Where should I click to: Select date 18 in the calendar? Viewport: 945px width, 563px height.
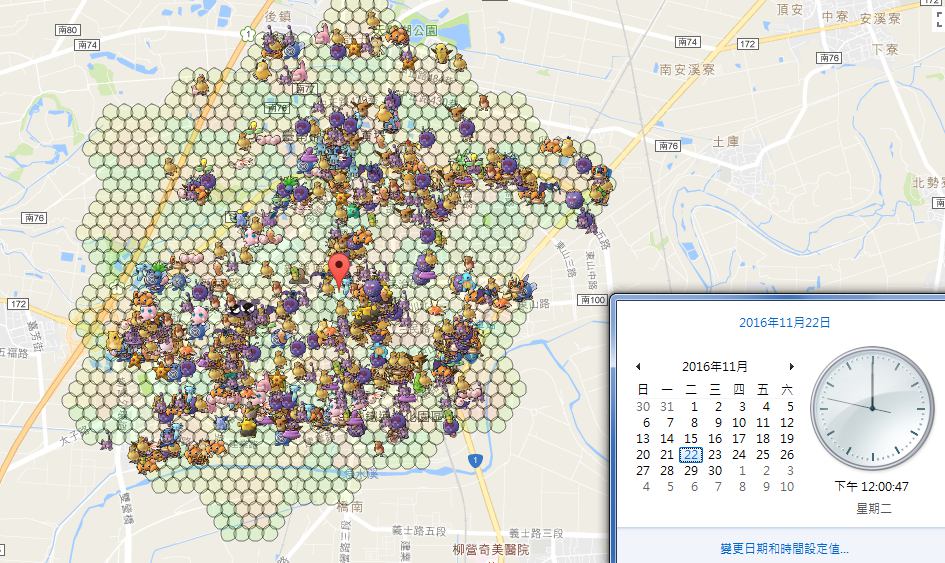[763, 439]
